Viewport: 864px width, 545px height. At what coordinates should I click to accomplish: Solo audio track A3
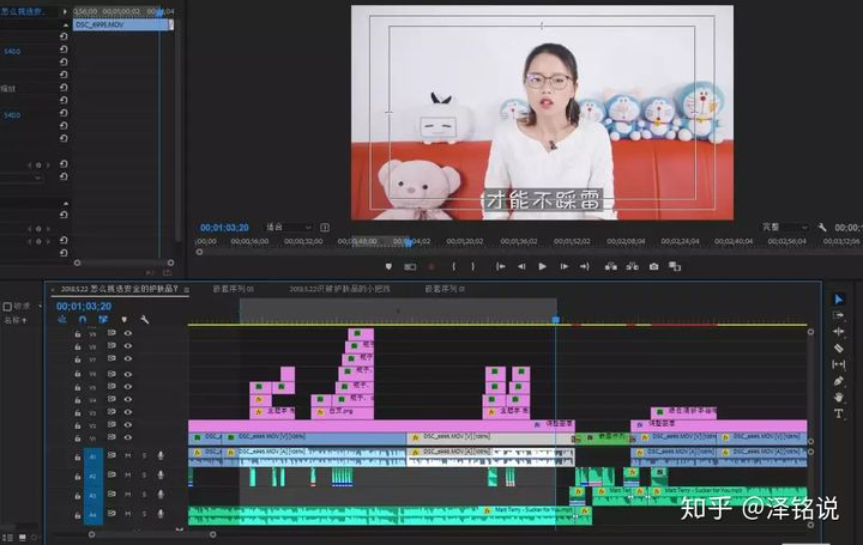[143, 495]
